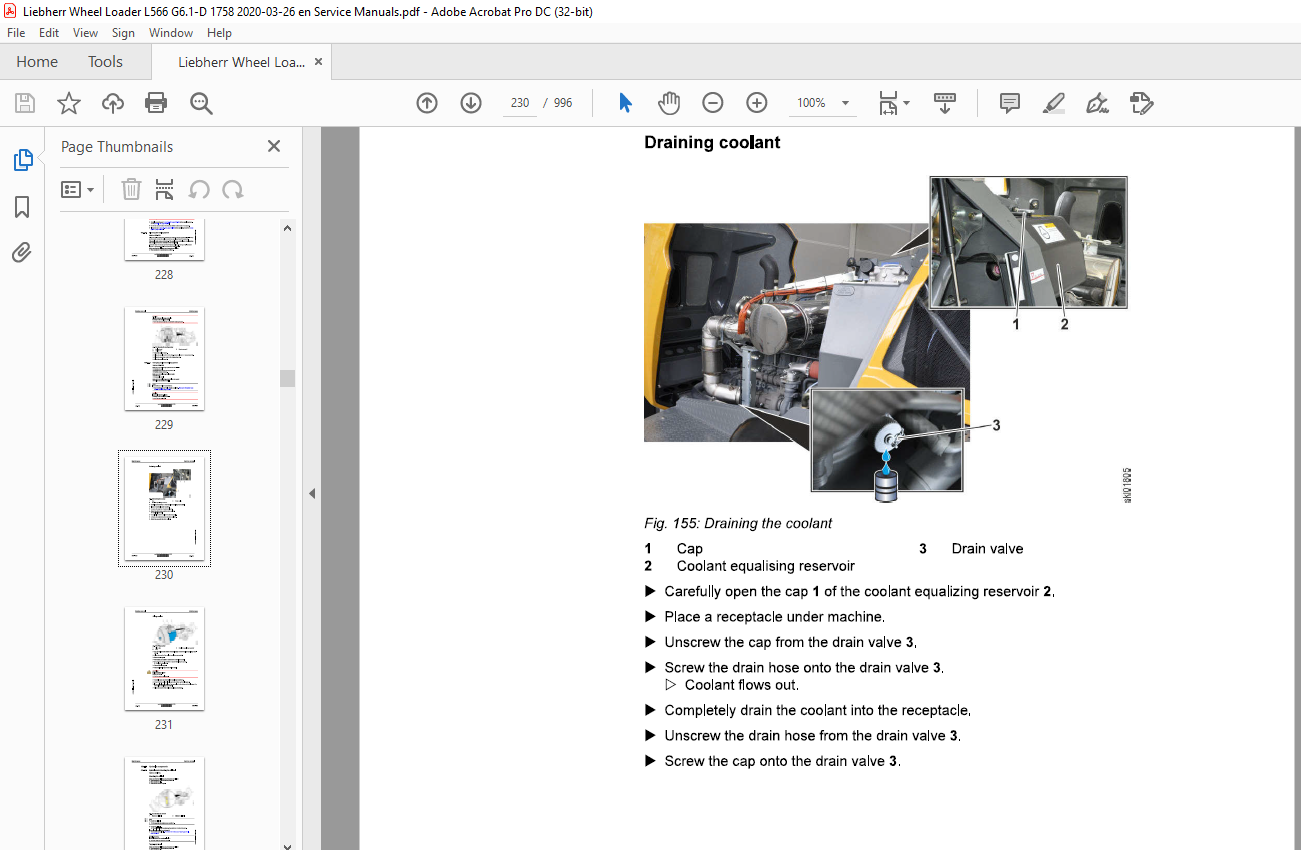Screen dimensions: 1301x850
Task: Open the Help menu
Action: [x=219, y=33]
